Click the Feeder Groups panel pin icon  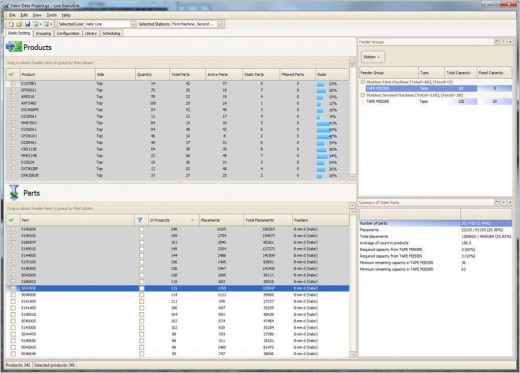coord(504,42)
